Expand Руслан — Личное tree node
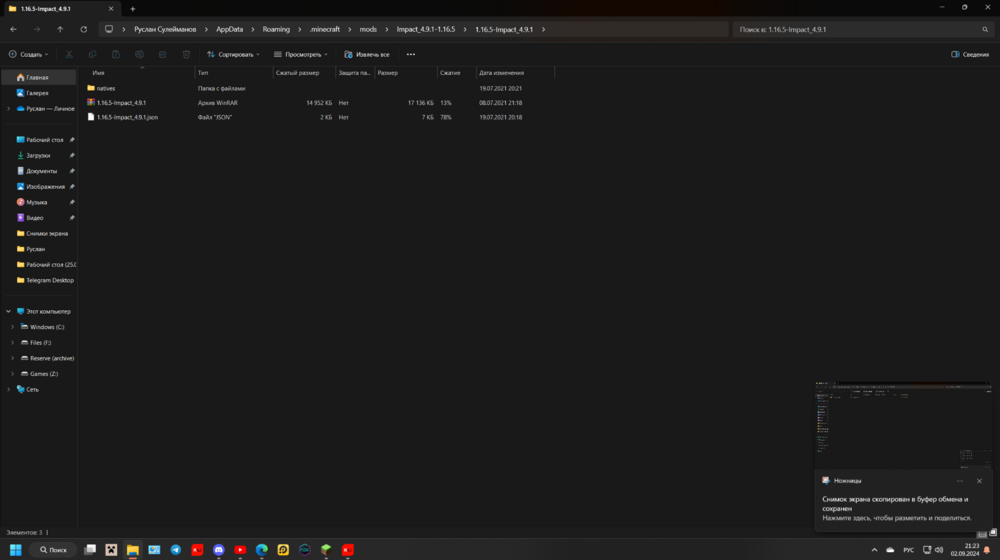Image resolution: width=1000 pixels, height=560 pixels. [x=8, y=109]
